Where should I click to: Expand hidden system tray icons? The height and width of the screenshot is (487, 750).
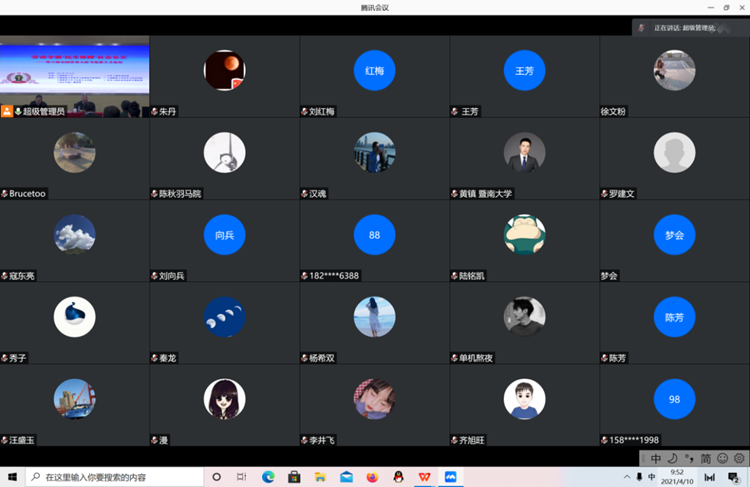click(625, 477)
